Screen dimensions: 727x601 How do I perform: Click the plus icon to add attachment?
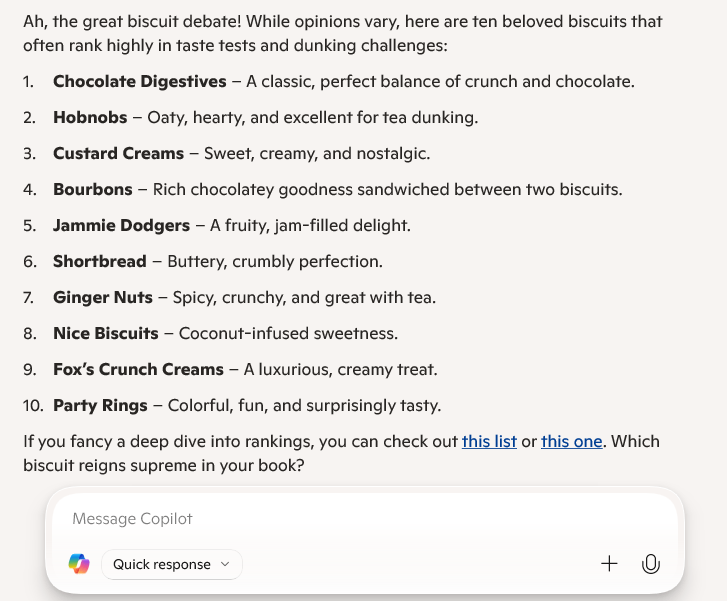[609, 564]
